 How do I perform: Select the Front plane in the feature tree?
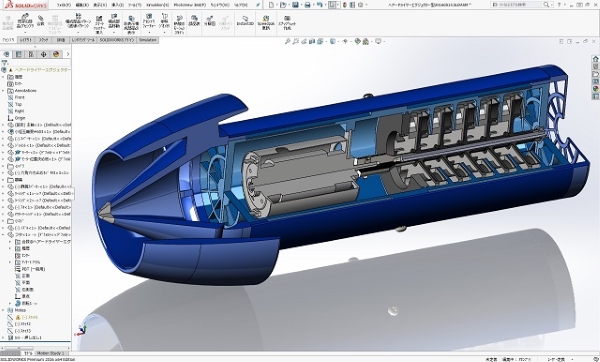pos(20,98)
